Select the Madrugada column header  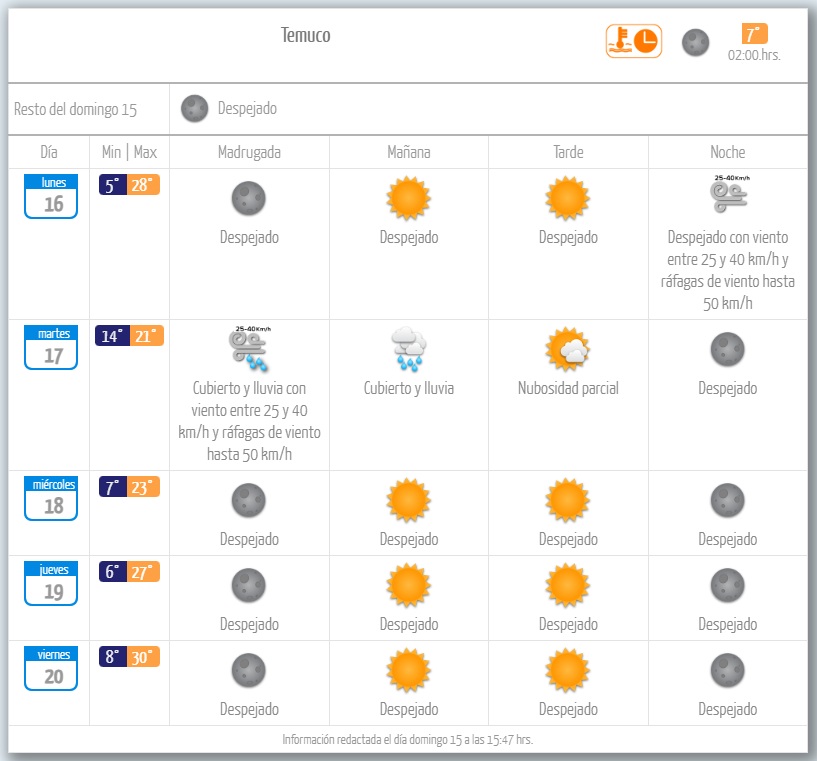coord(249,152)
